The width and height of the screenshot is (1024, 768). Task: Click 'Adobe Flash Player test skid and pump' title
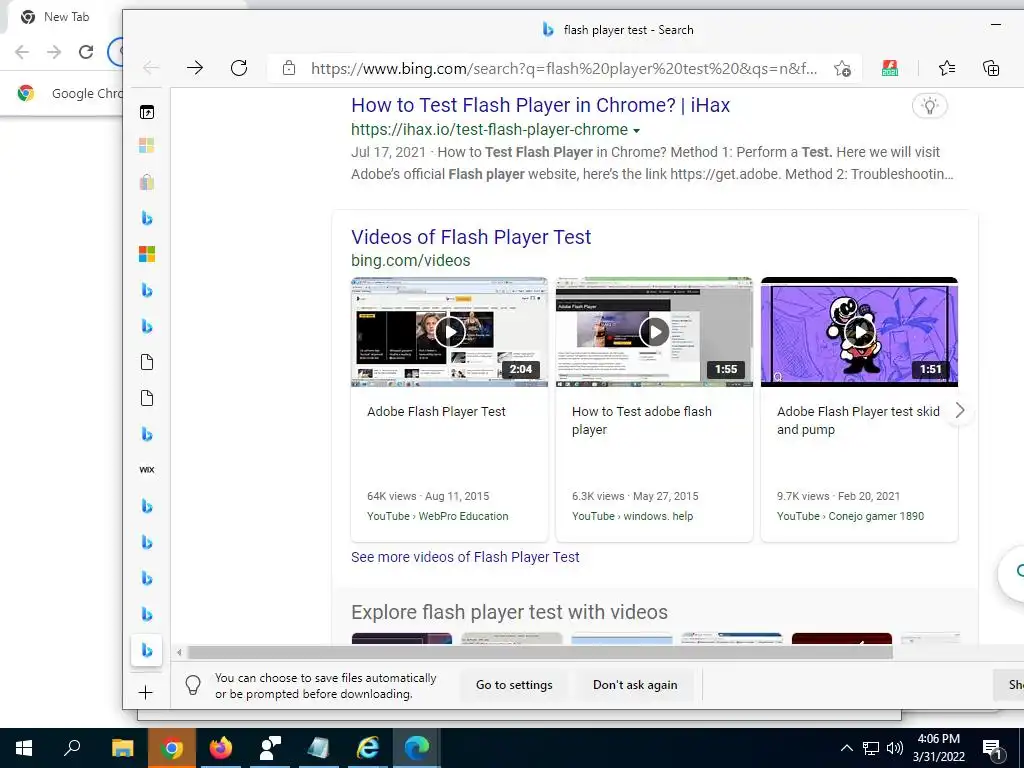pos(858,421)
